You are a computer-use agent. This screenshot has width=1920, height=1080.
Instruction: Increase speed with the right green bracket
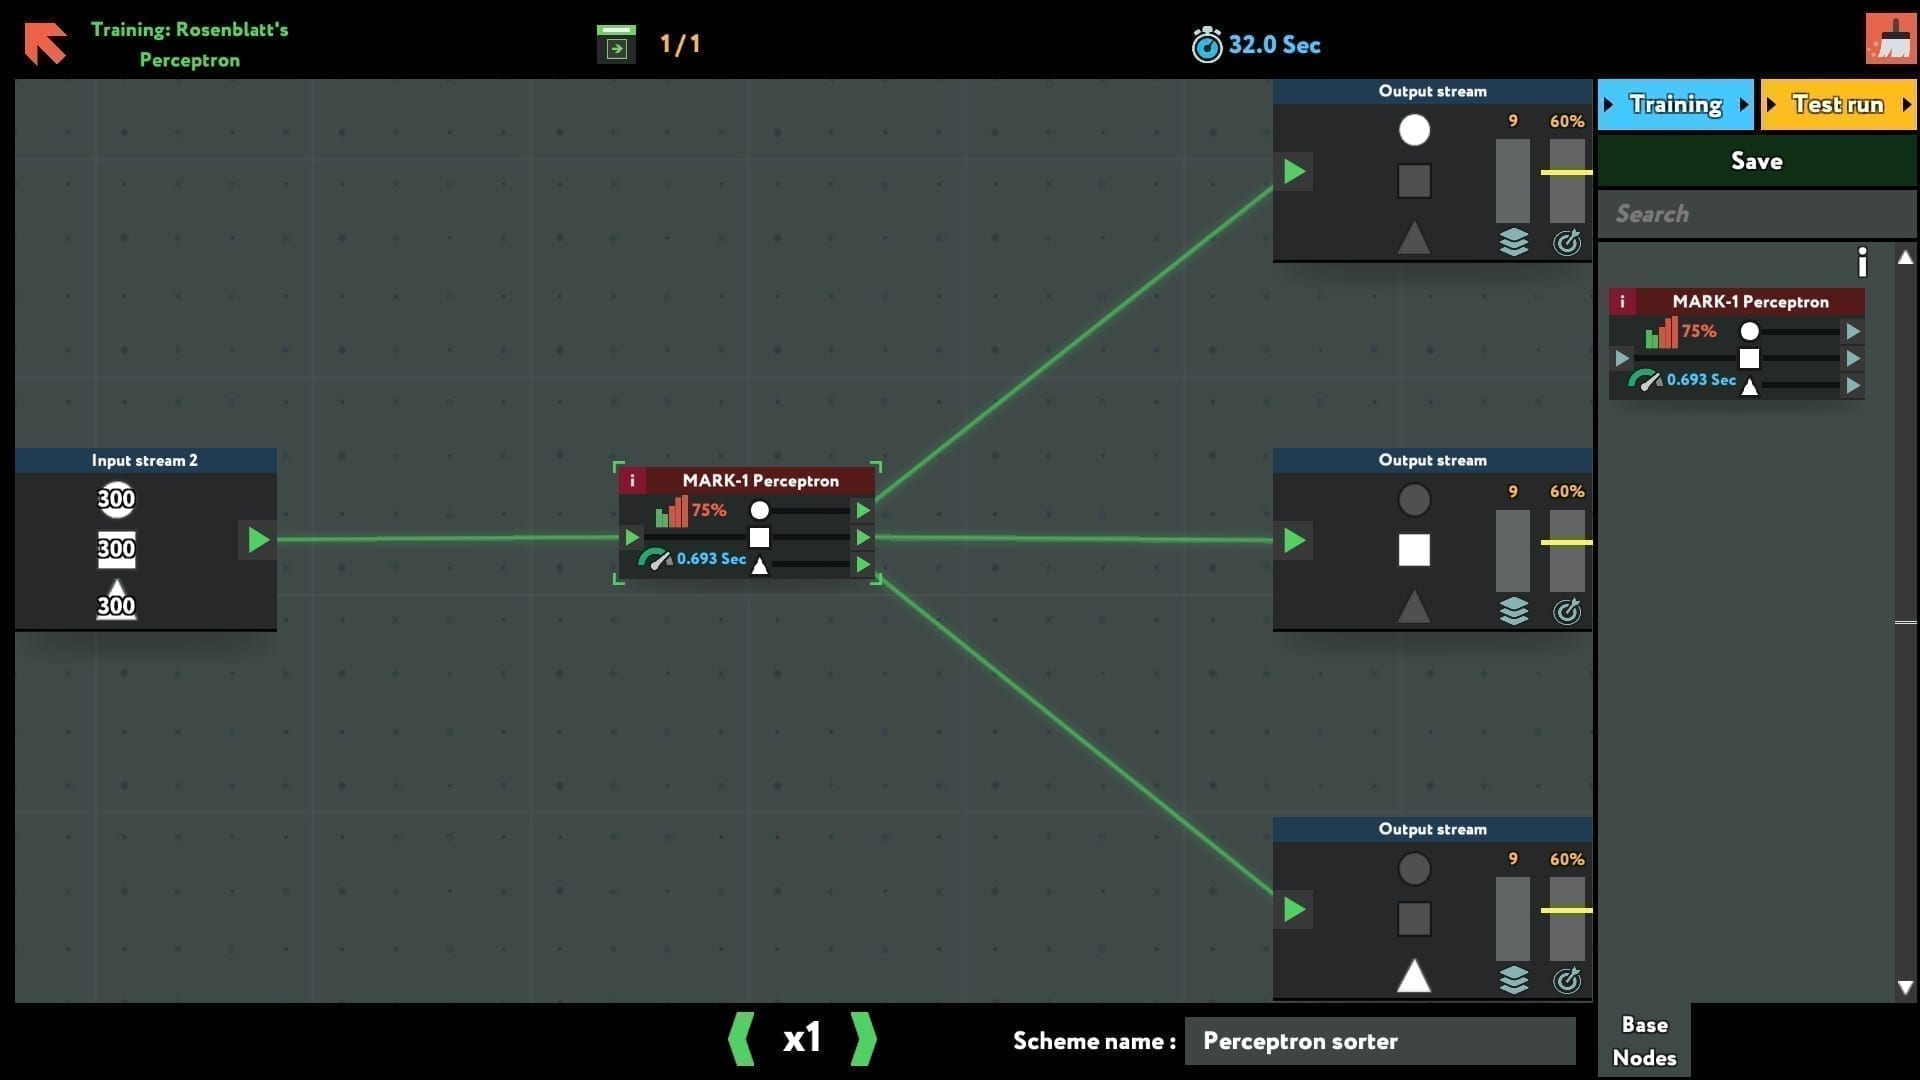pyautogui.click(x=863, y=1039)
